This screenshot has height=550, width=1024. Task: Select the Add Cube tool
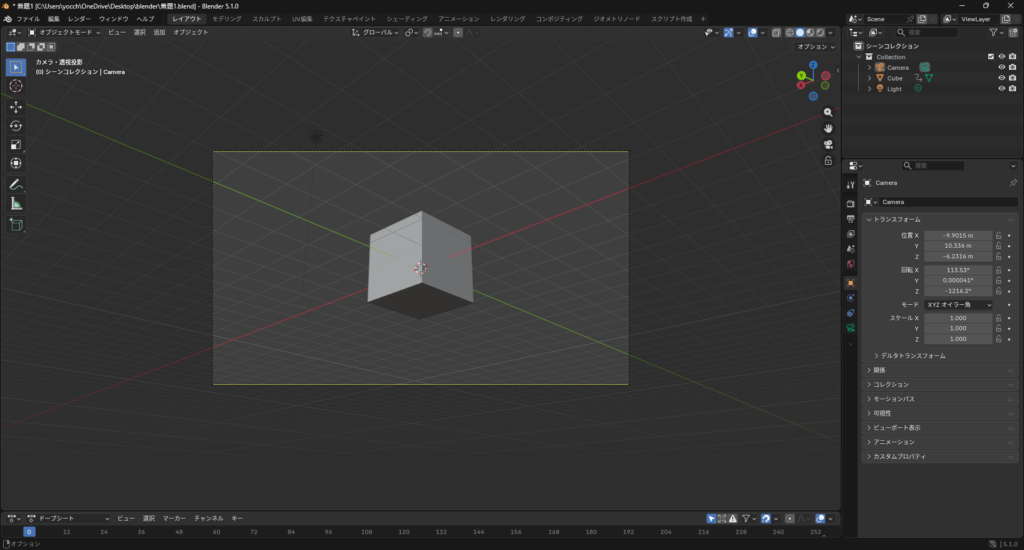pyautogui.click(x=16, y=225)
